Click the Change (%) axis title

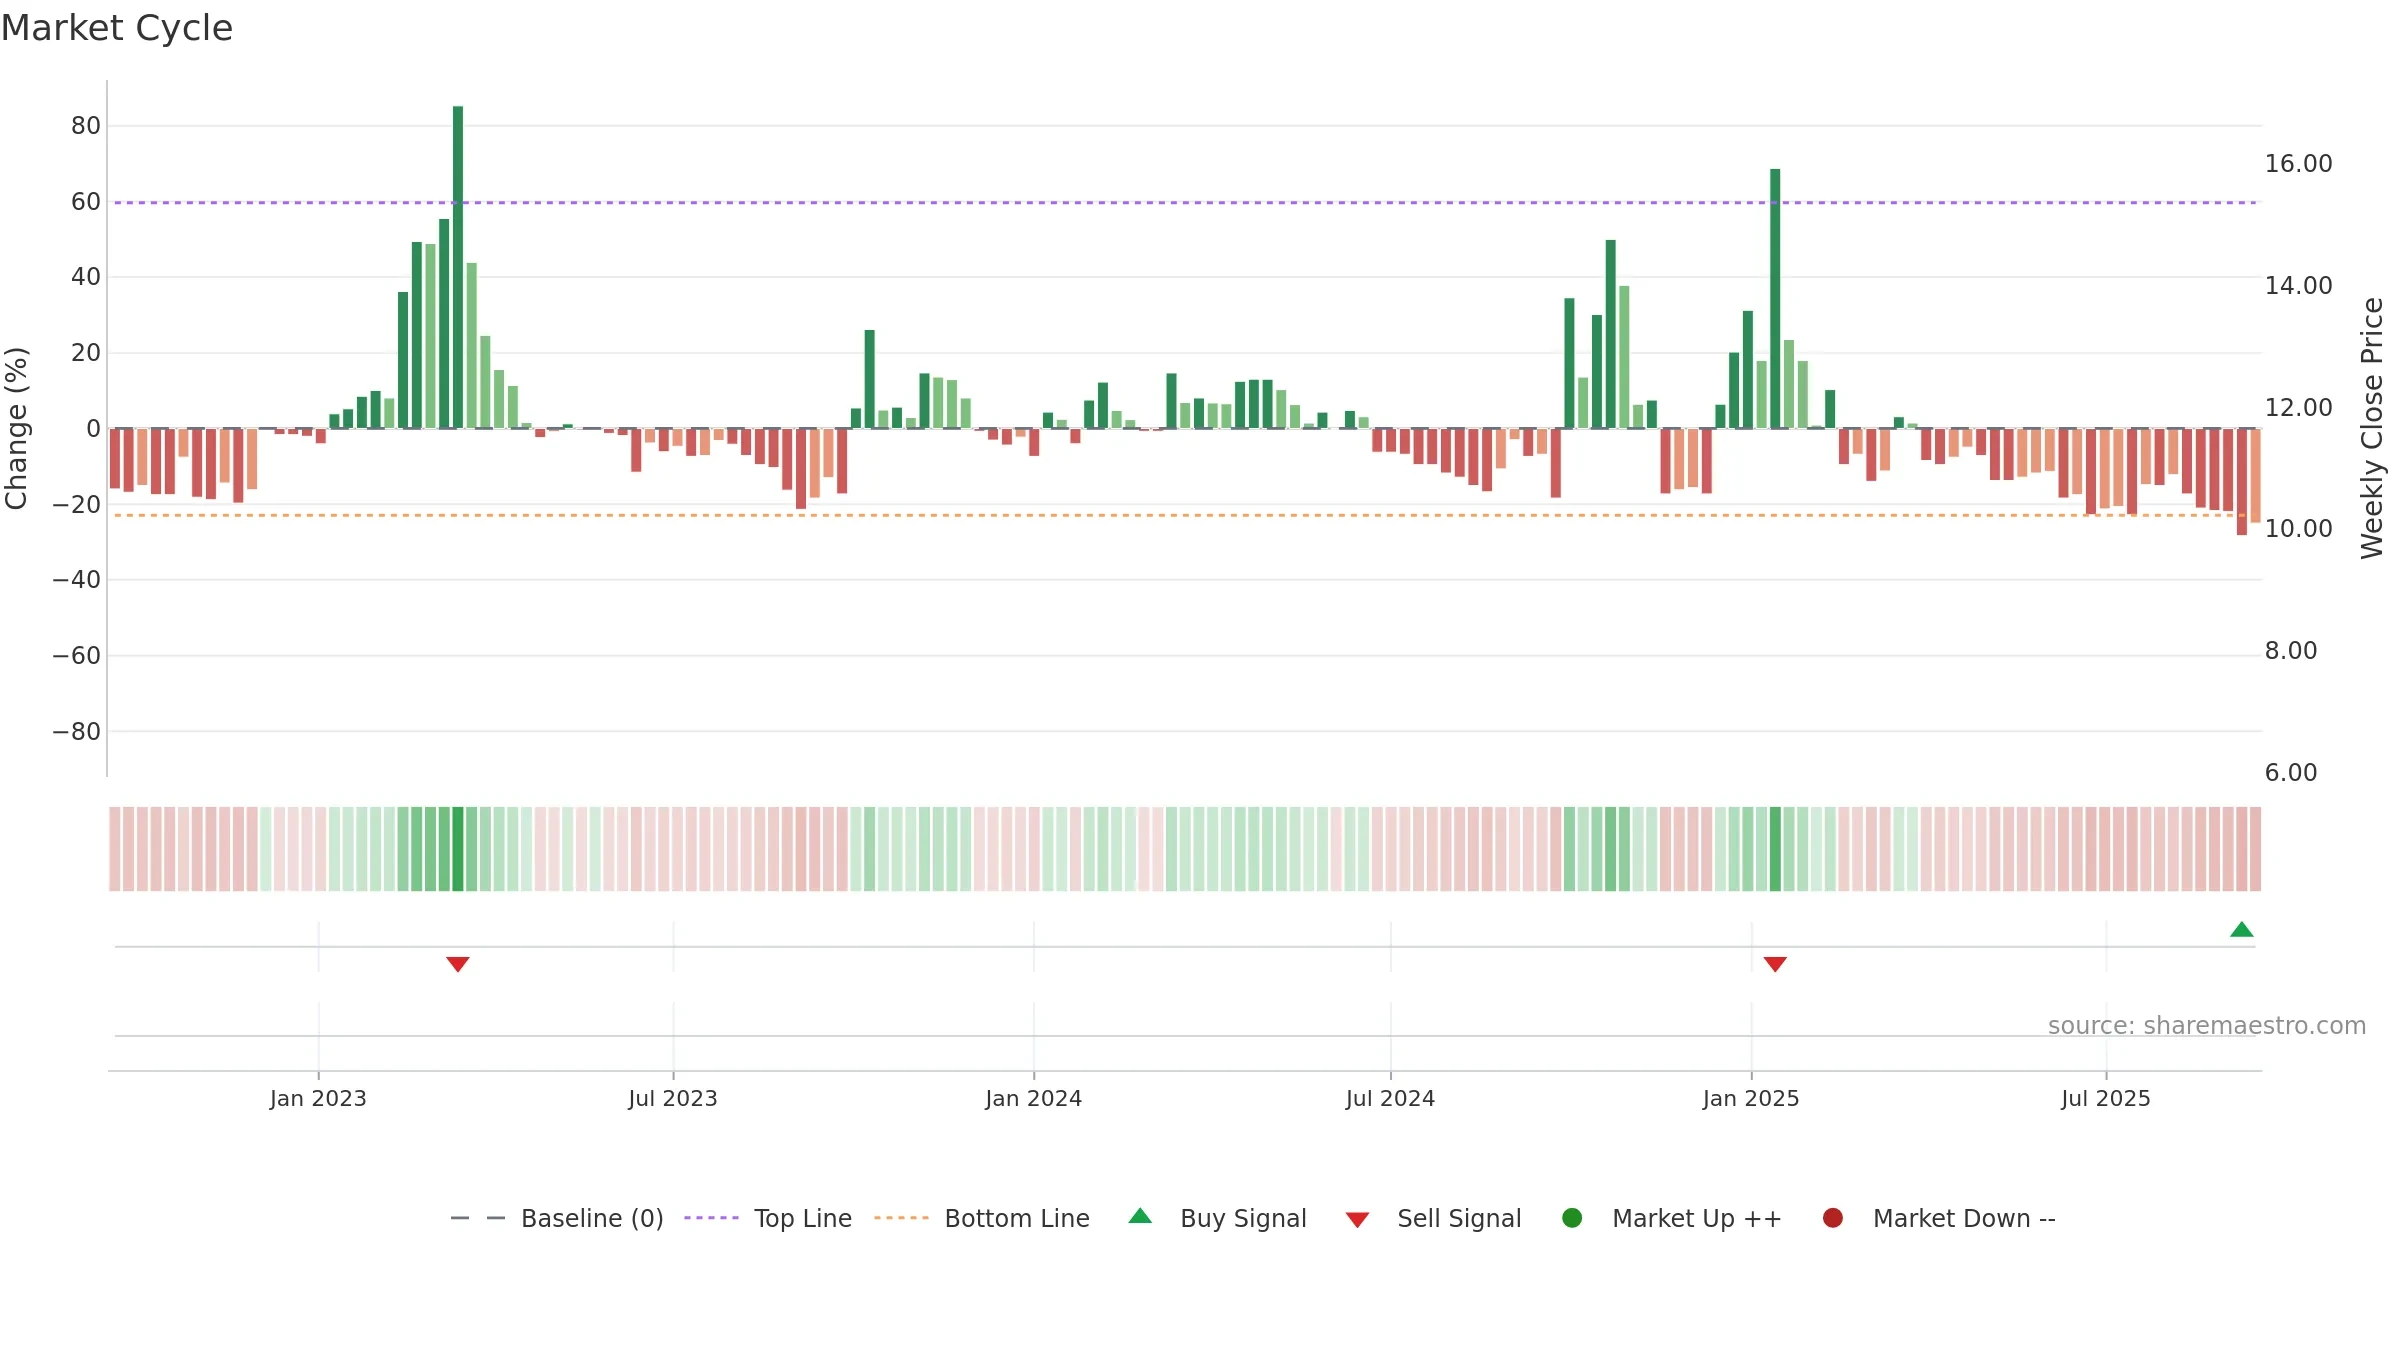[x=16, y=428]
